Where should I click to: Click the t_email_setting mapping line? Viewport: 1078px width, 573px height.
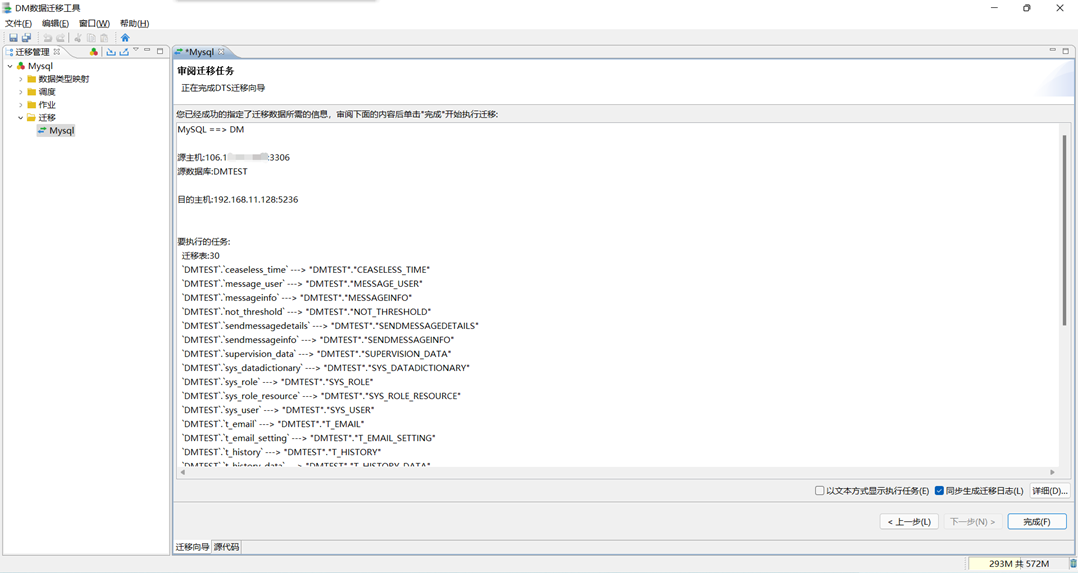pos(309,438)
